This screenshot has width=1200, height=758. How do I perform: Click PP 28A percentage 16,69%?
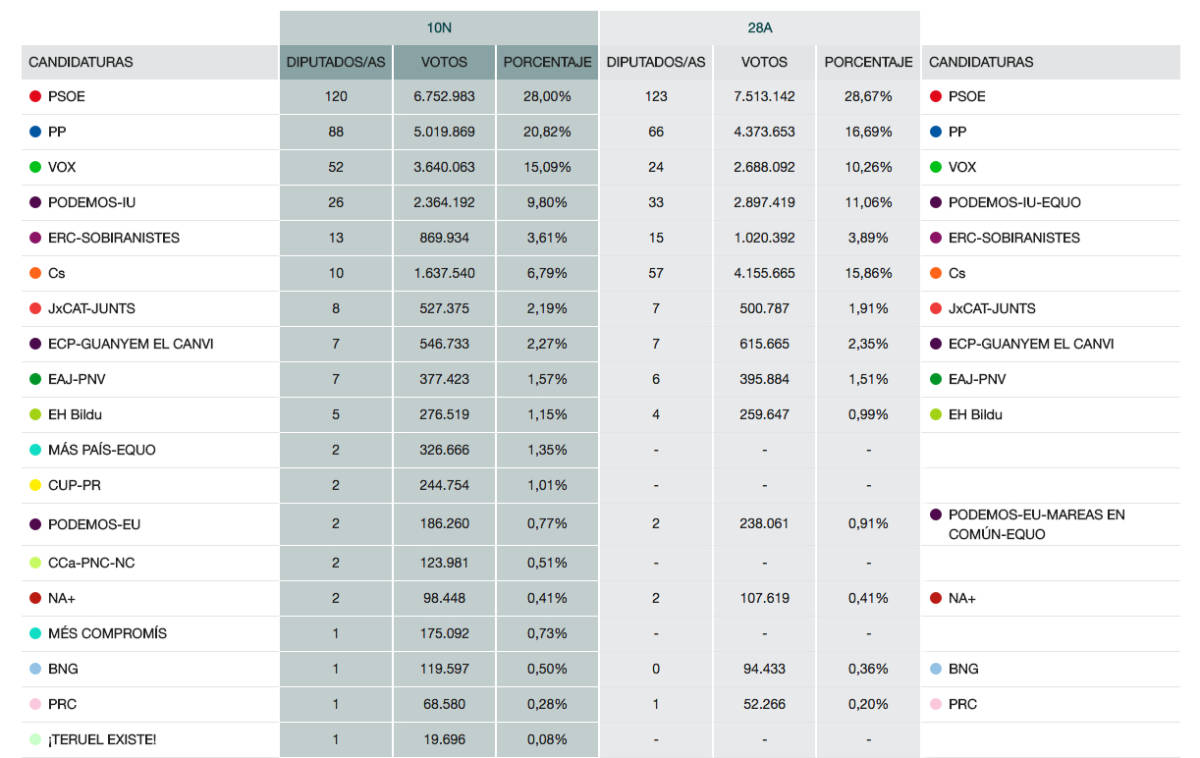click(867, 131)
